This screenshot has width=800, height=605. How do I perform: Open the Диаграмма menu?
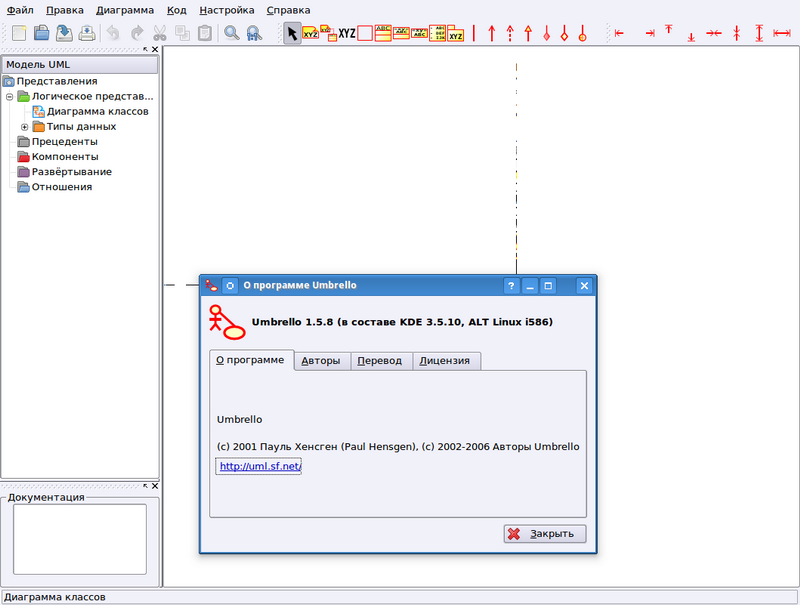coord(125,10)
